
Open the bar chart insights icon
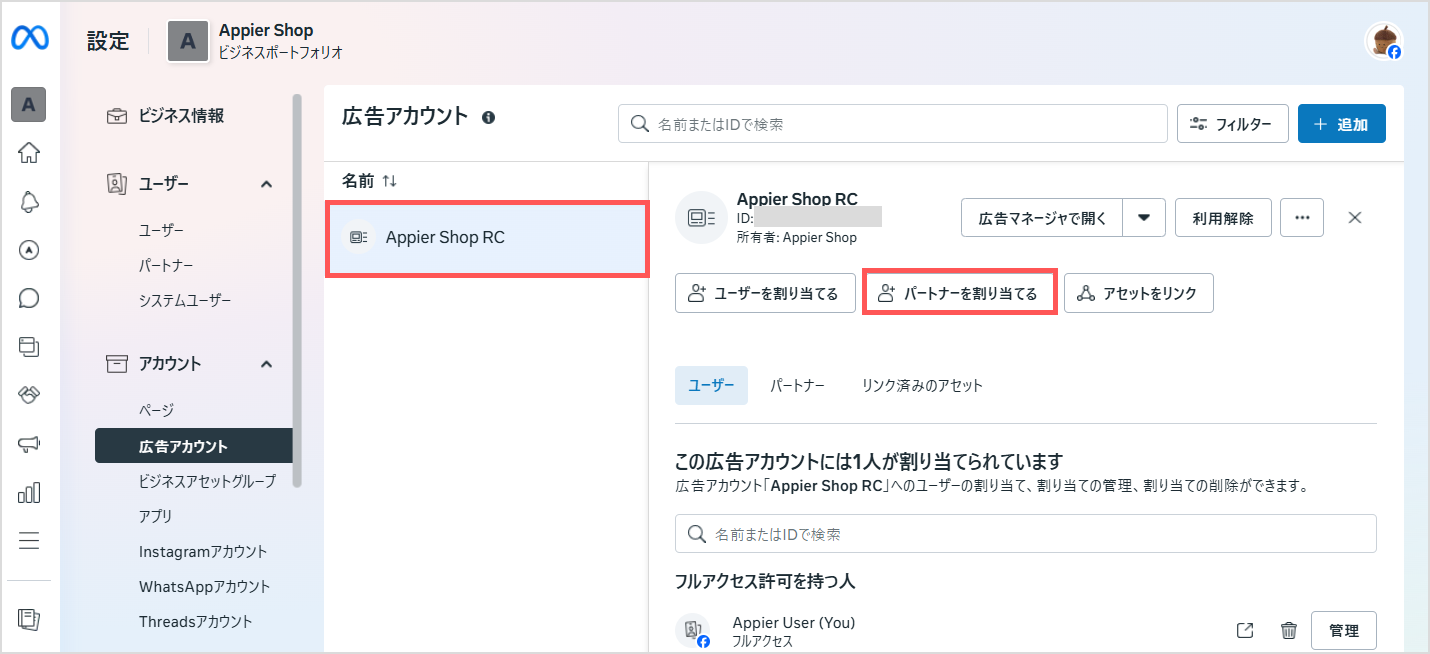29,492
